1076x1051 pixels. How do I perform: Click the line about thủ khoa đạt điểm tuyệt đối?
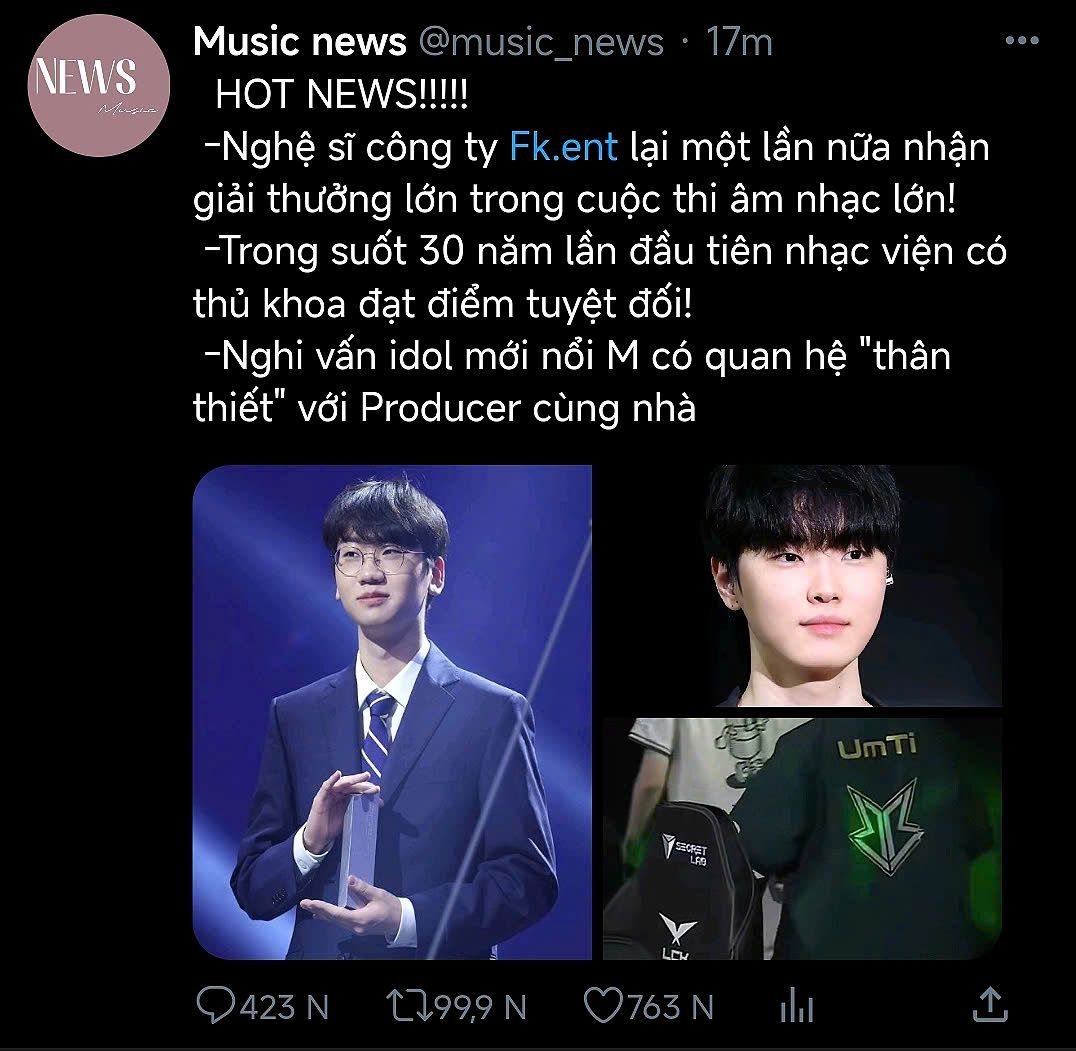click(443, 303)
